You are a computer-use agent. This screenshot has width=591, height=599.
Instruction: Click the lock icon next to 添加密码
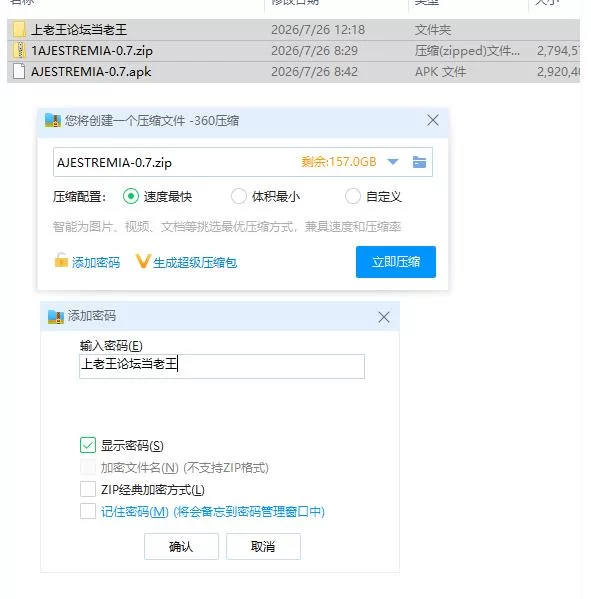(61, 260)
